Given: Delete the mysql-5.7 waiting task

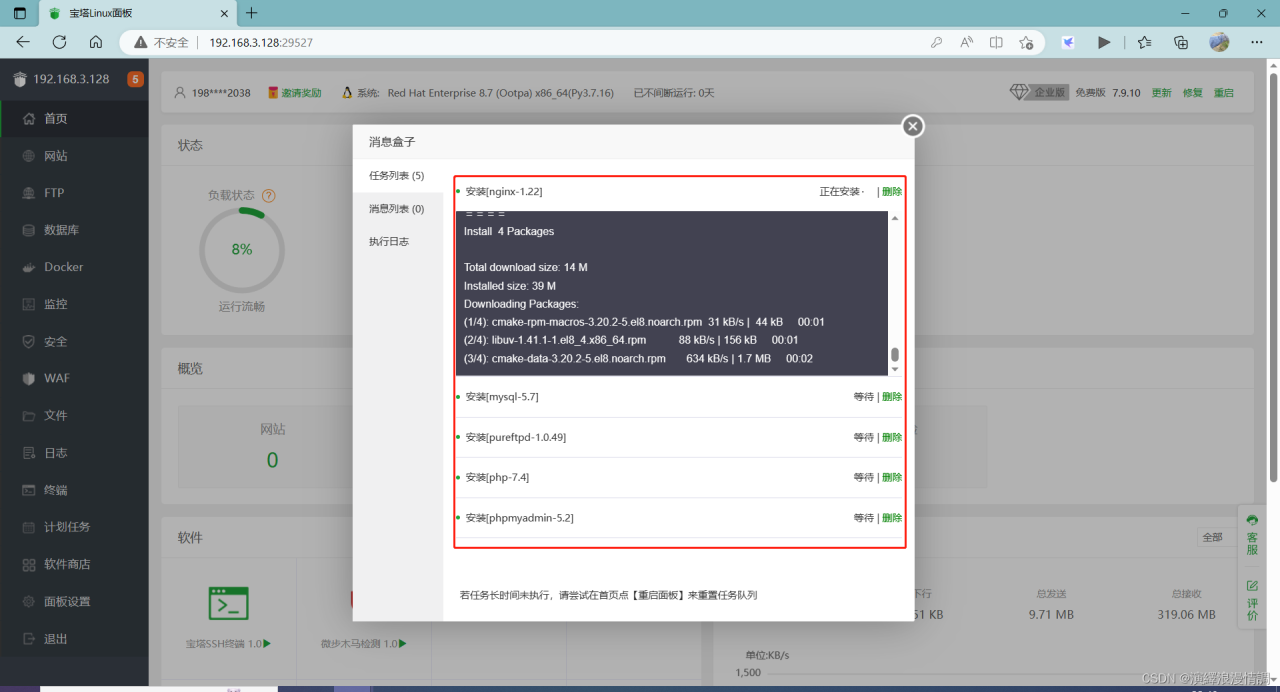Looking at the screenshot, I should tap(892, 397).
